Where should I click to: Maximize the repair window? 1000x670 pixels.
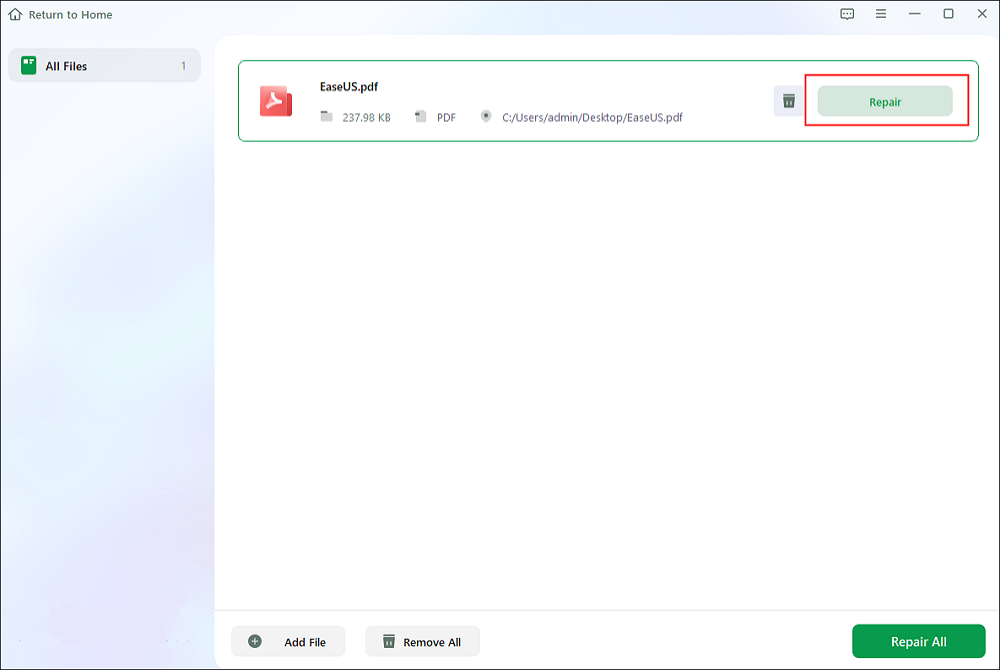(948, 13)
